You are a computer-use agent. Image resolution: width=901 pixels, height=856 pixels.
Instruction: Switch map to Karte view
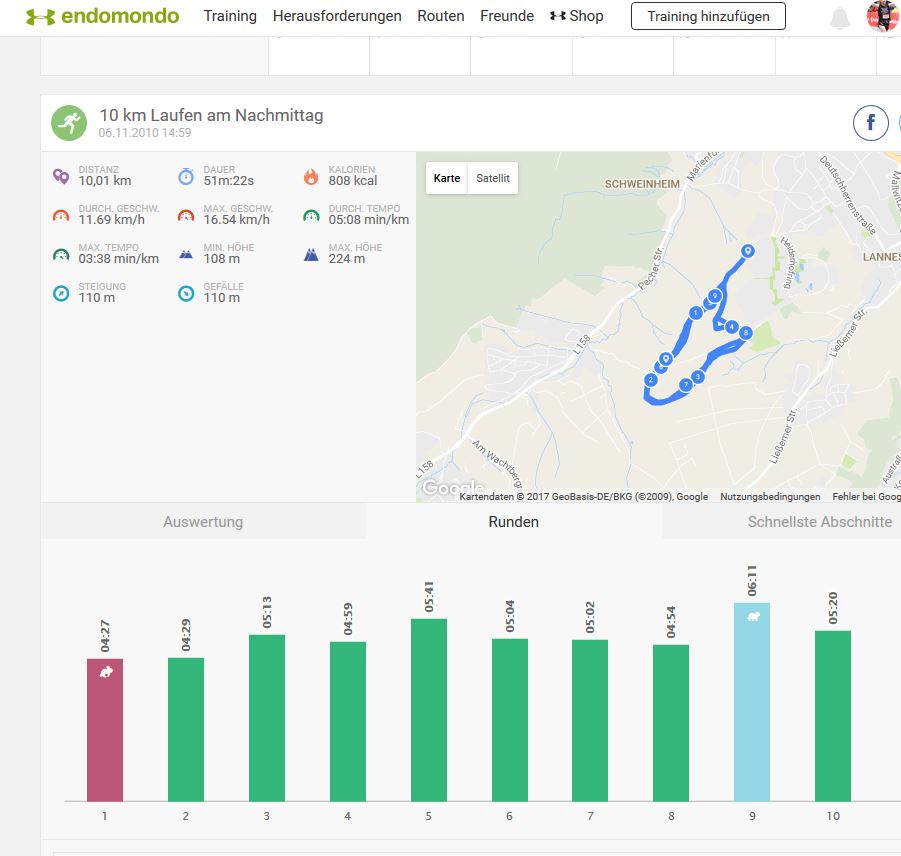point(447,178)
